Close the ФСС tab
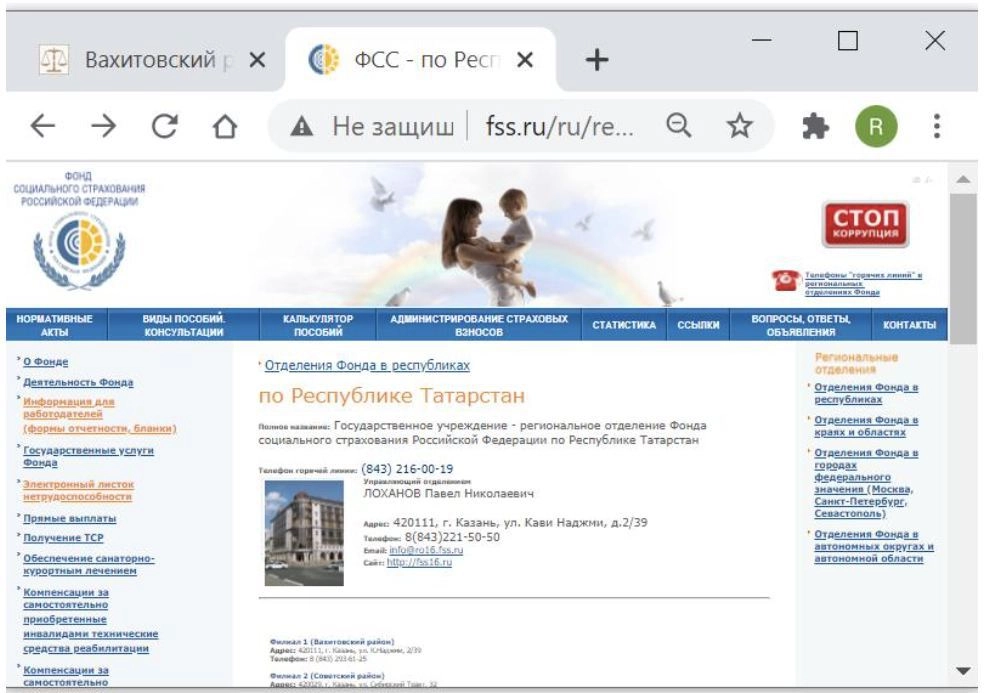985x693 pixels. pos(525,60)
